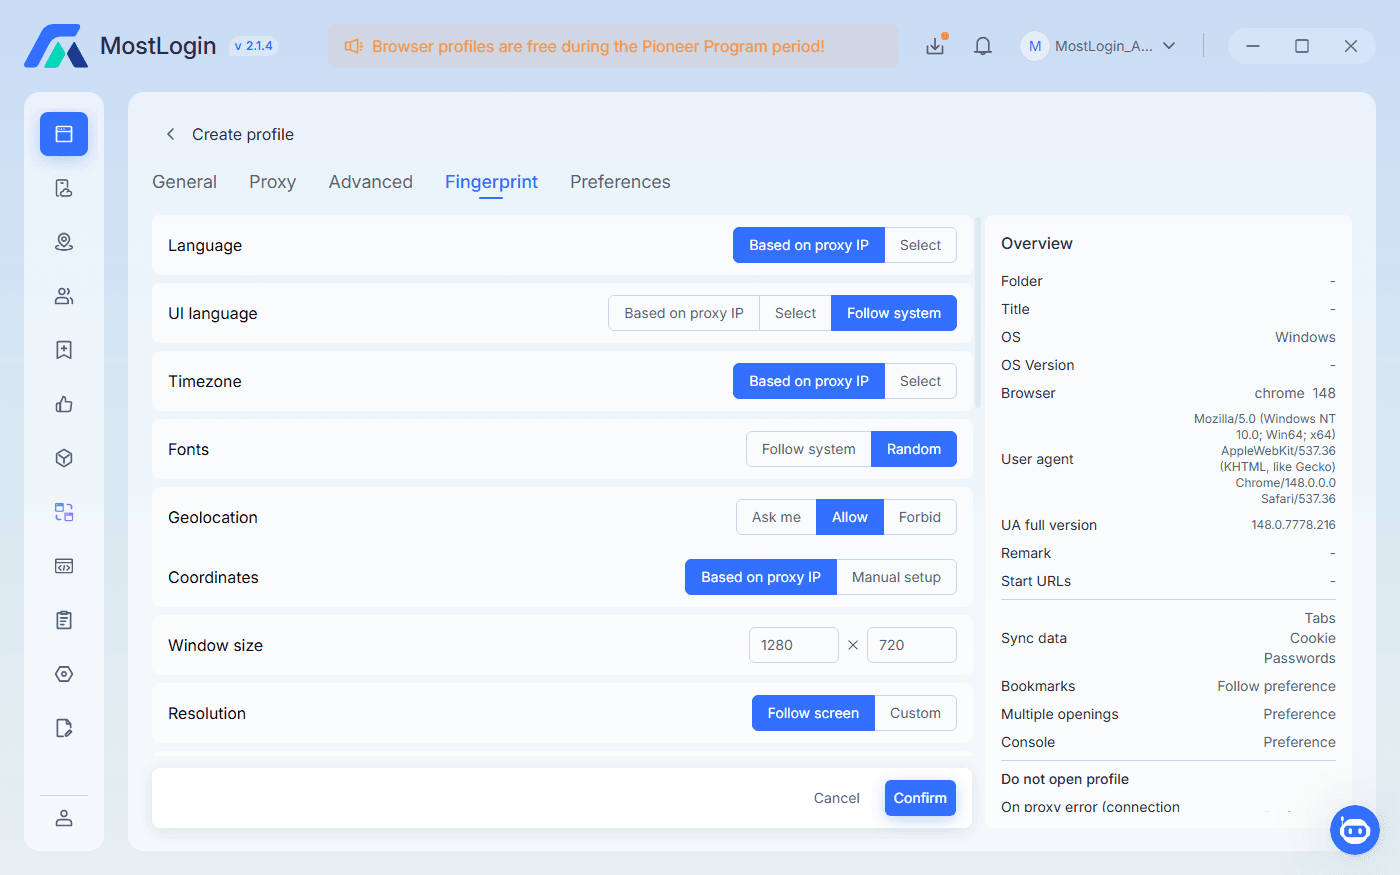Open the bookmark-plus sidebar icon

64,350
